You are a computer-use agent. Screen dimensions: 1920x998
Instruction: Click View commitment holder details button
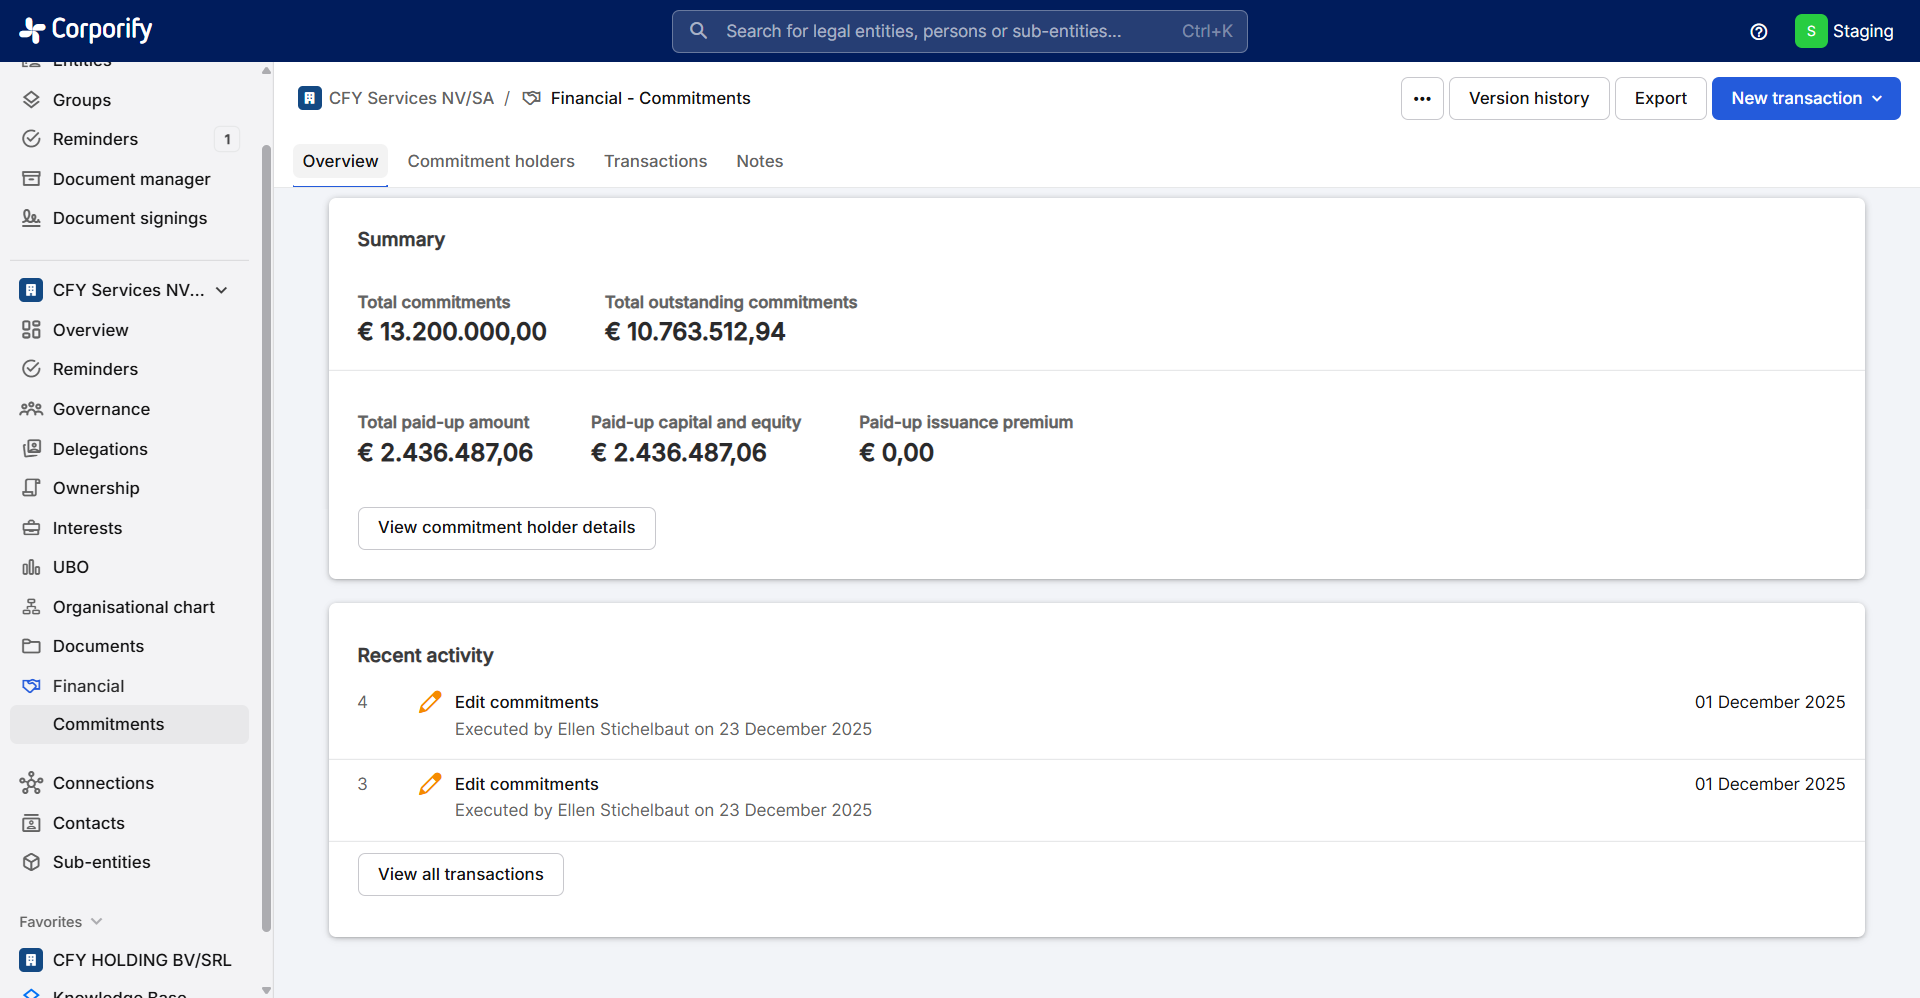point(506,528)
